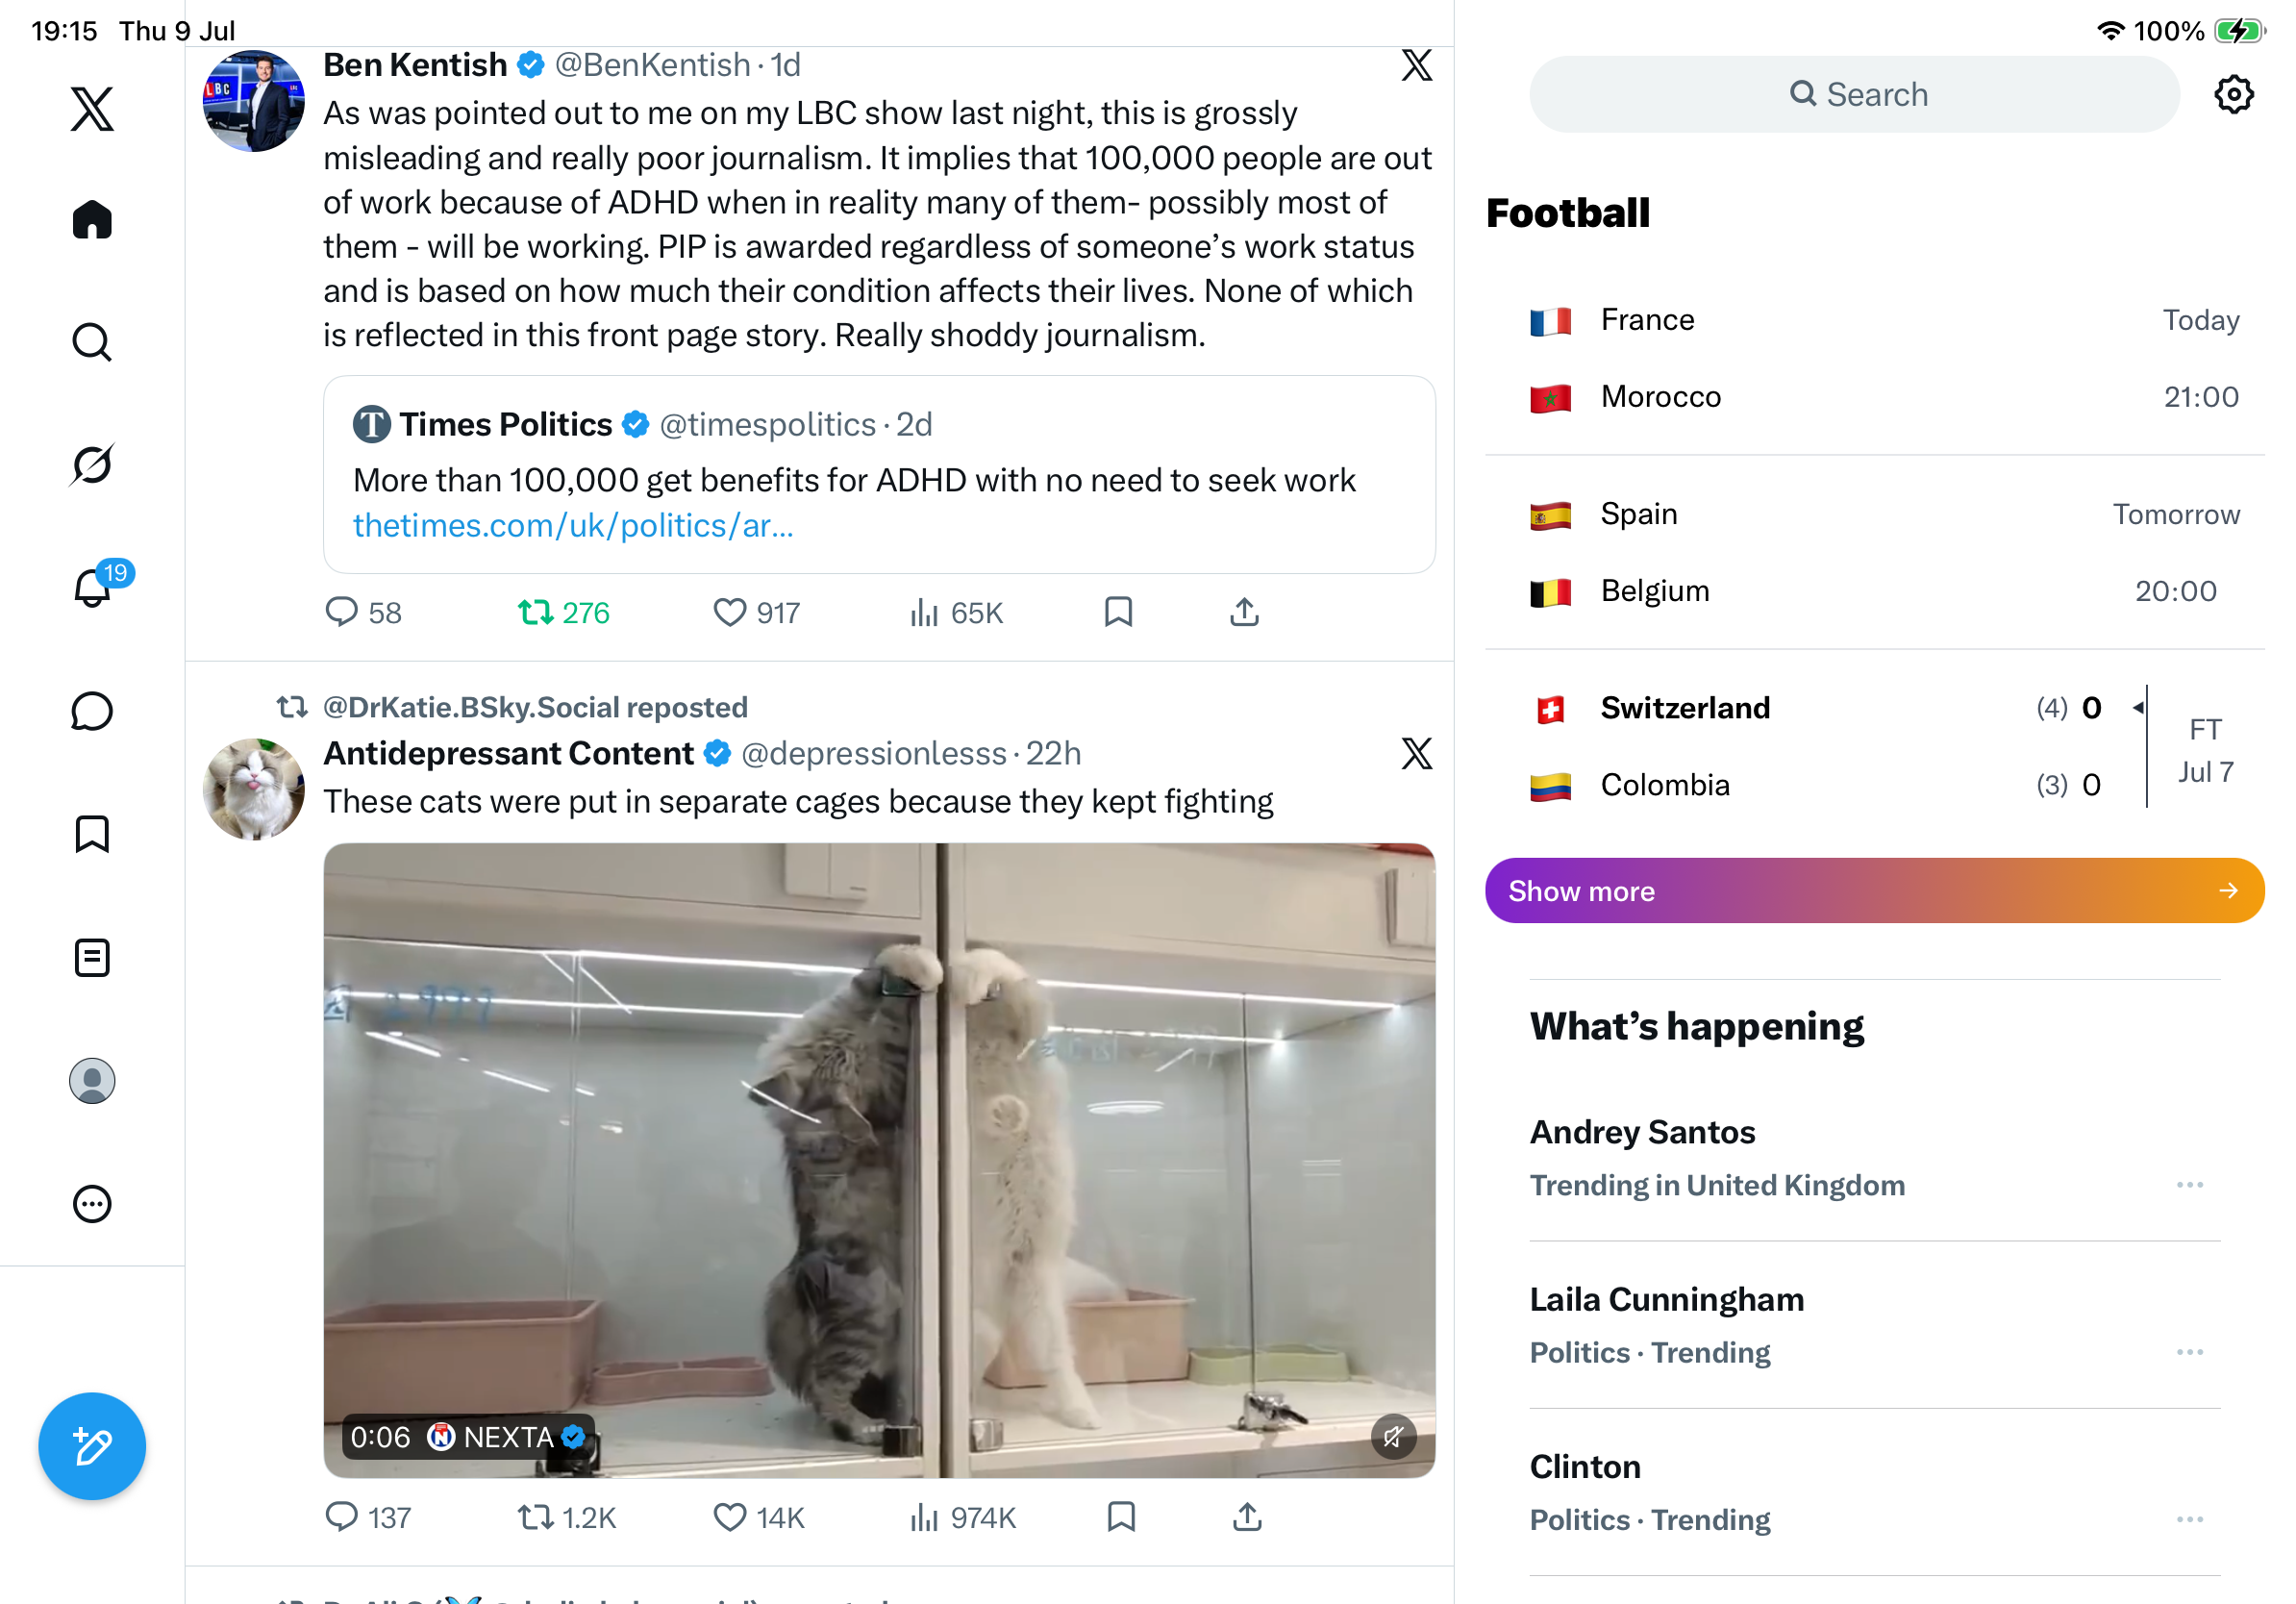Click the compose post floating button
Screen dimensions: 2296x1604
92,1446
